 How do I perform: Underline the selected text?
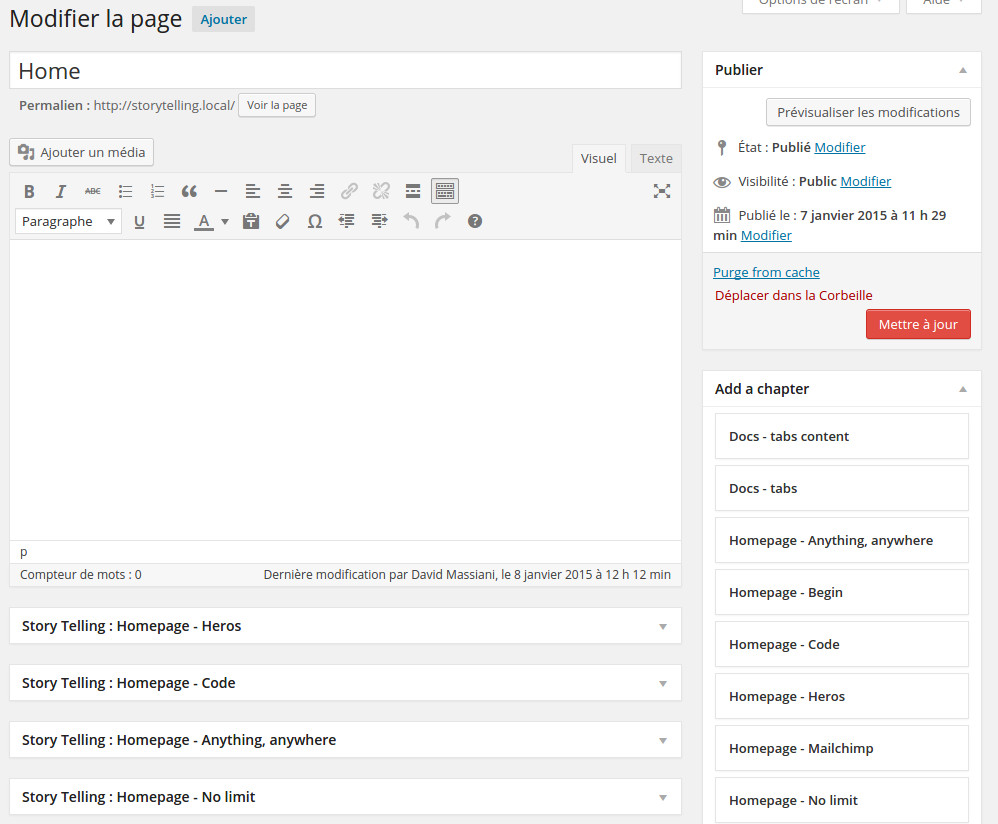[x=139, y=221]
